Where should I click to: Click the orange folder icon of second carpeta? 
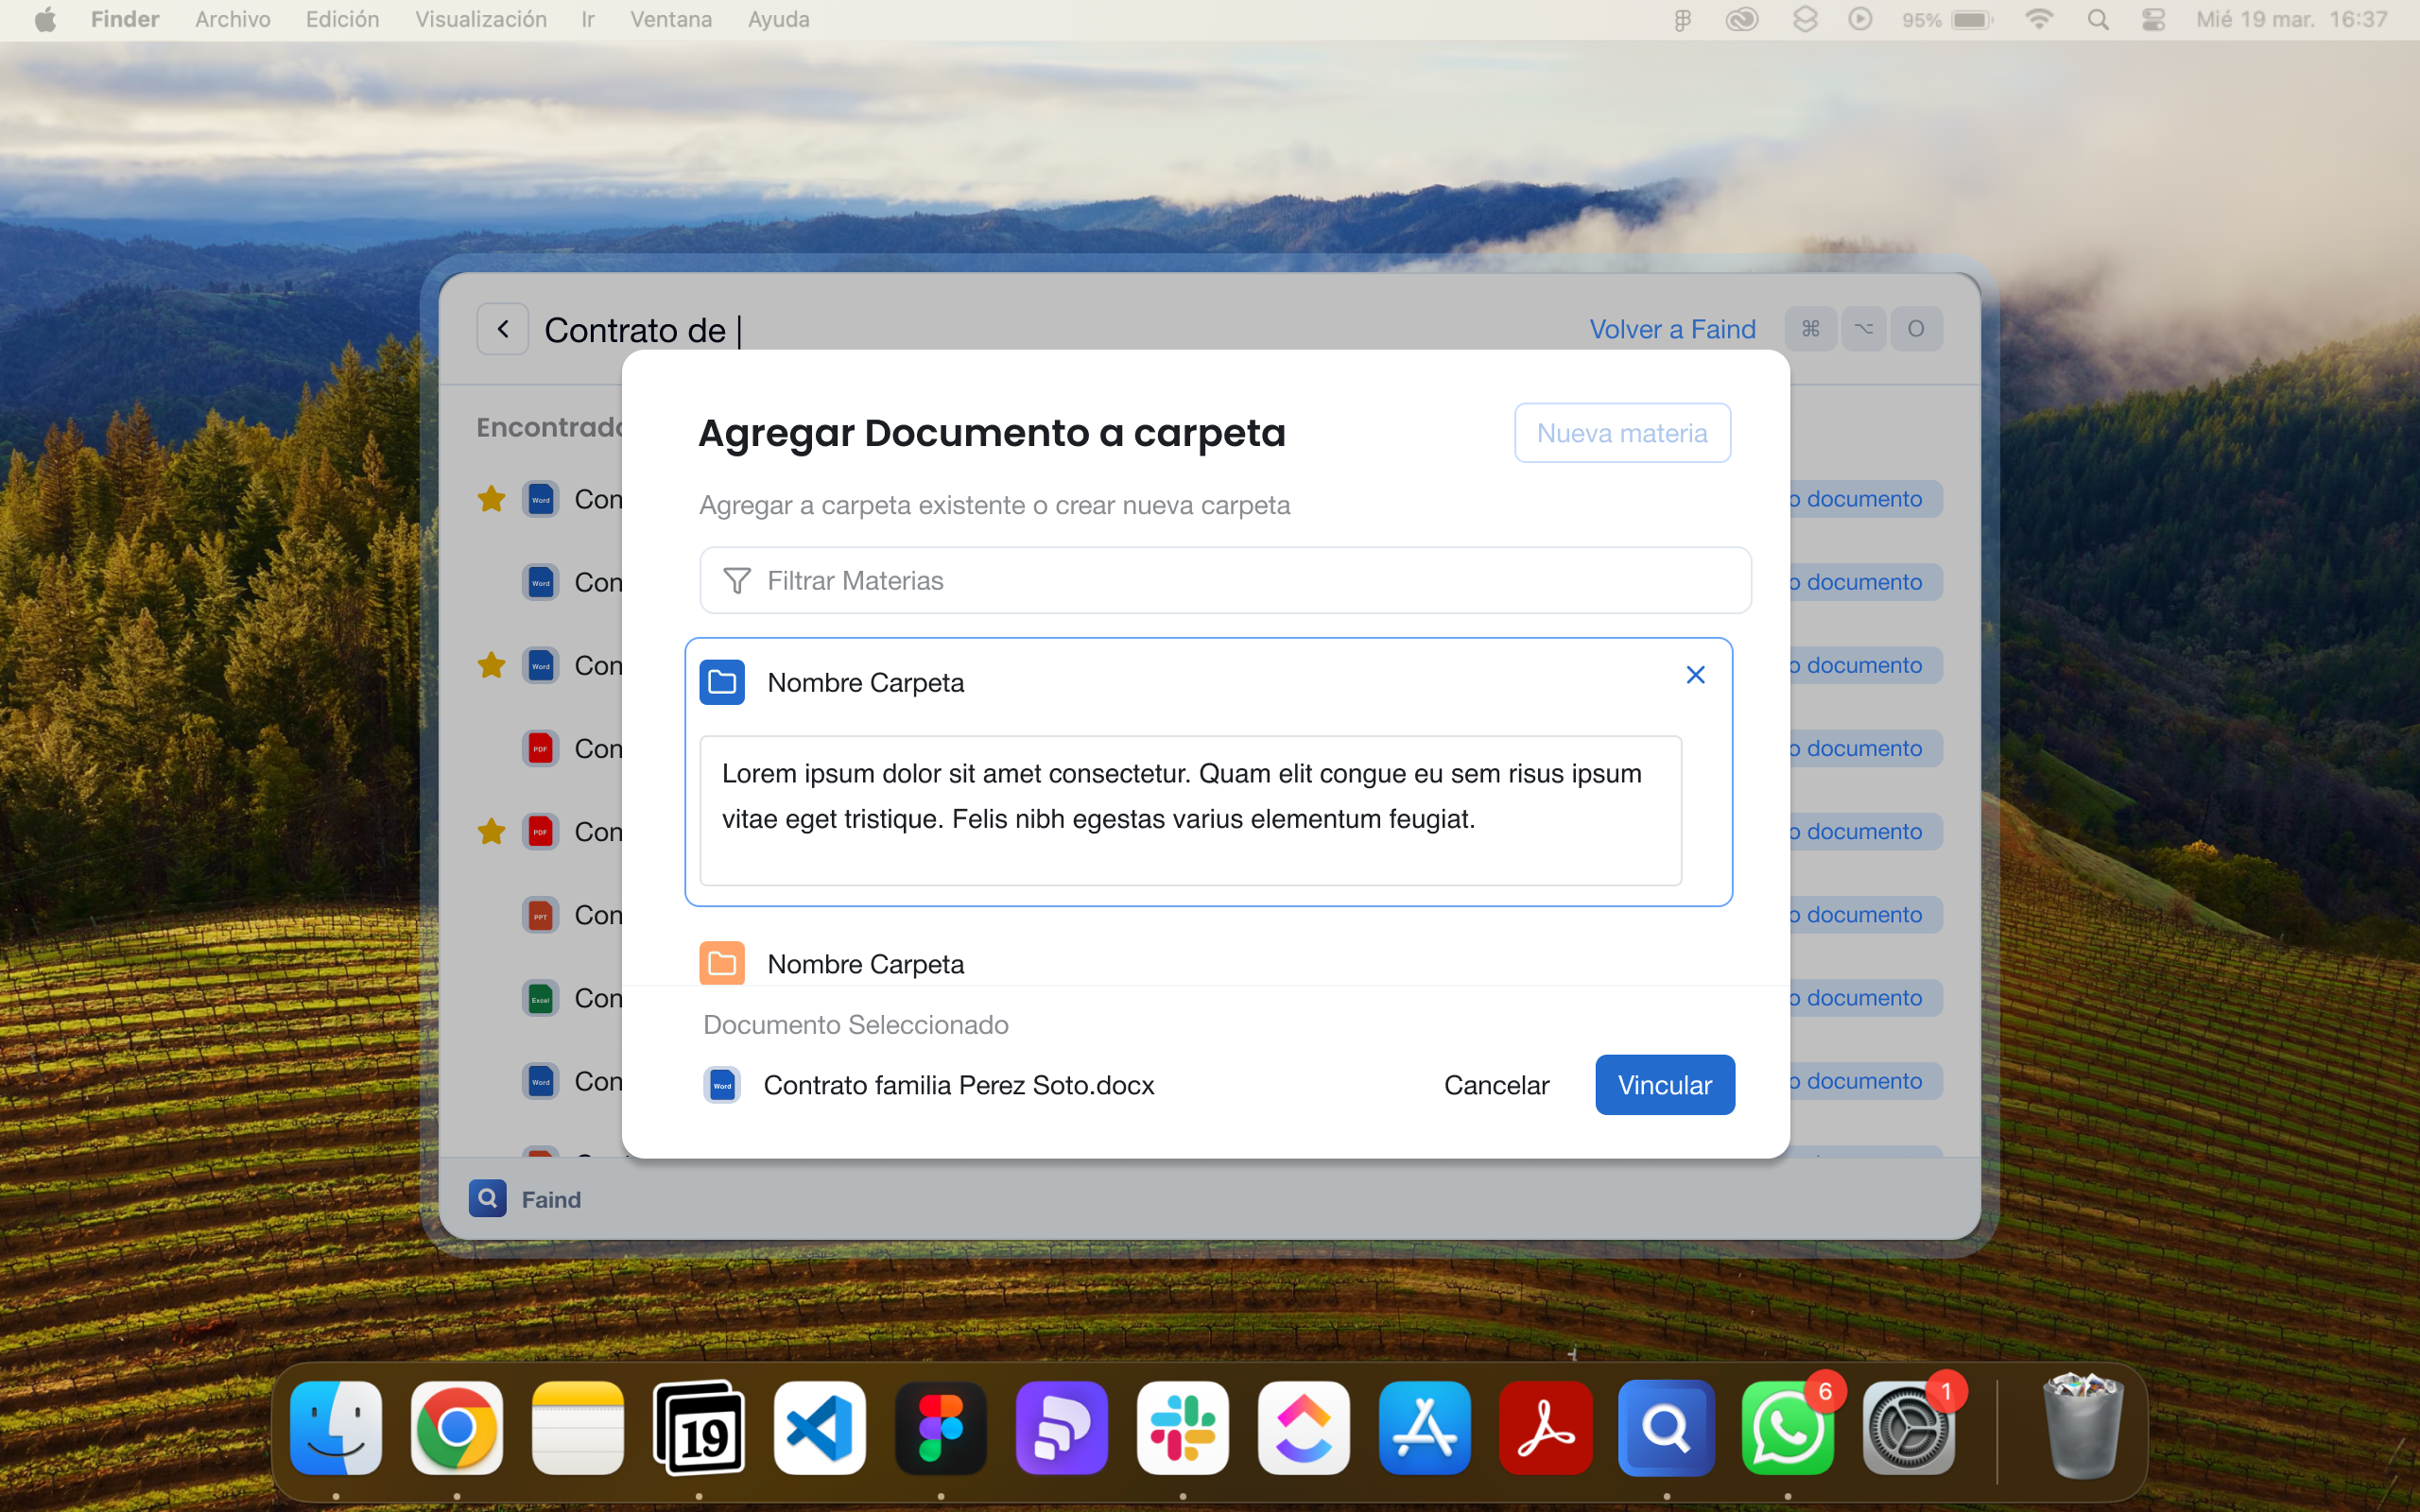722,963
